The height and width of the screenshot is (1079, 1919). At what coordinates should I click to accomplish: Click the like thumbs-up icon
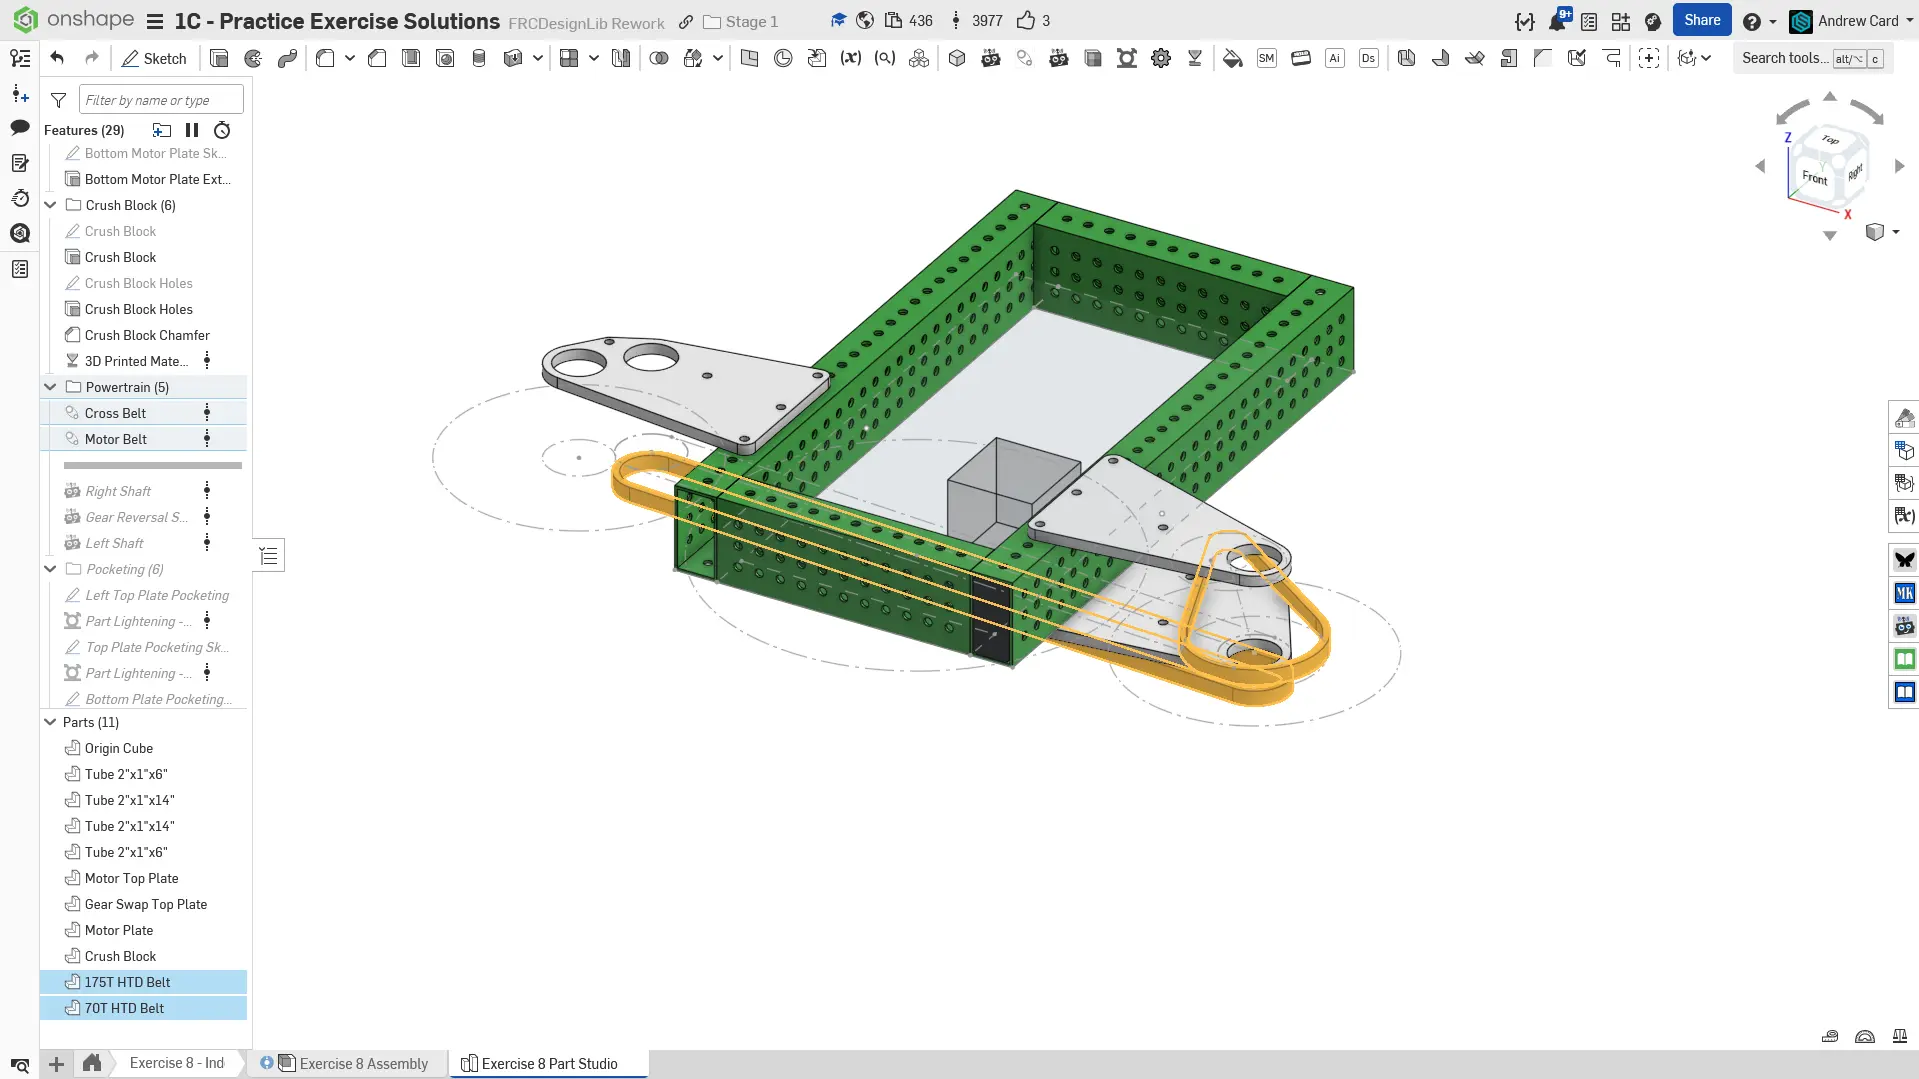[1025, 21]
